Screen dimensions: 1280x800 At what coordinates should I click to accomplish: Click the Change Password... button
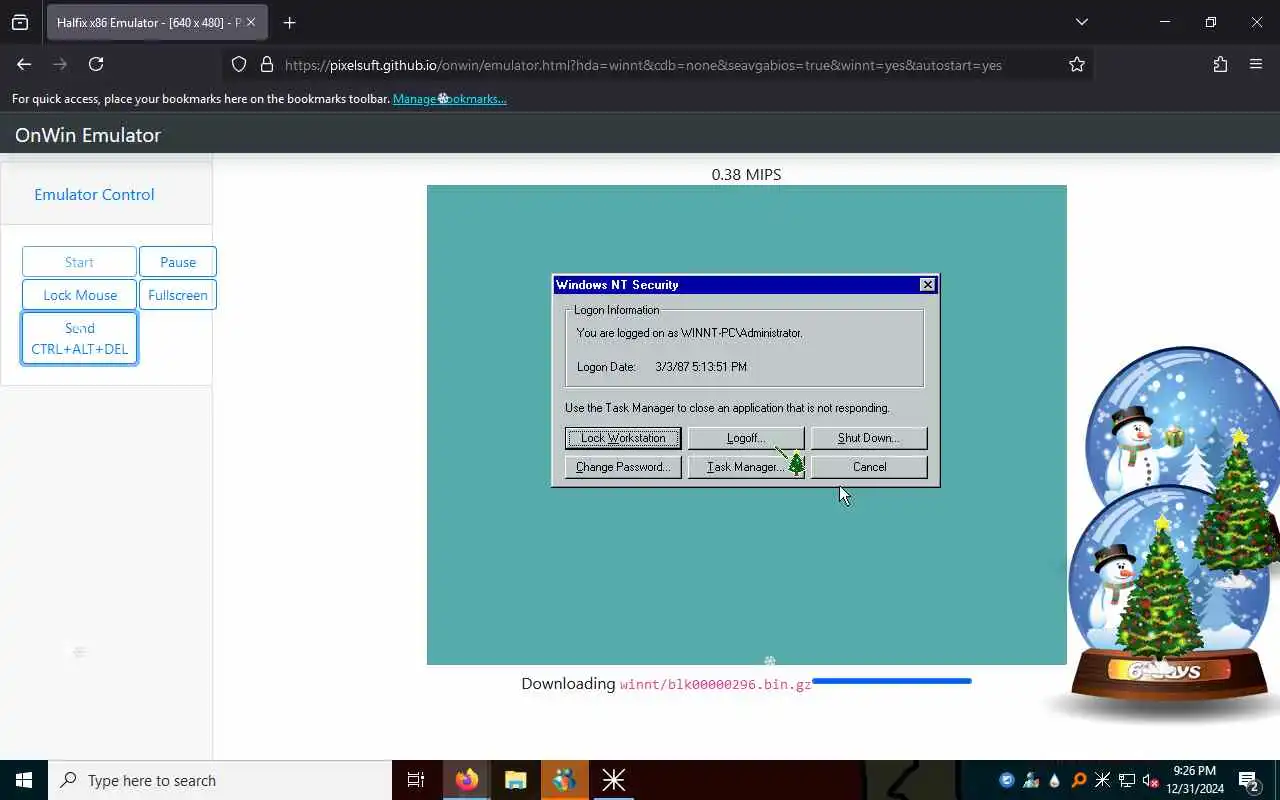click(623, 467)
